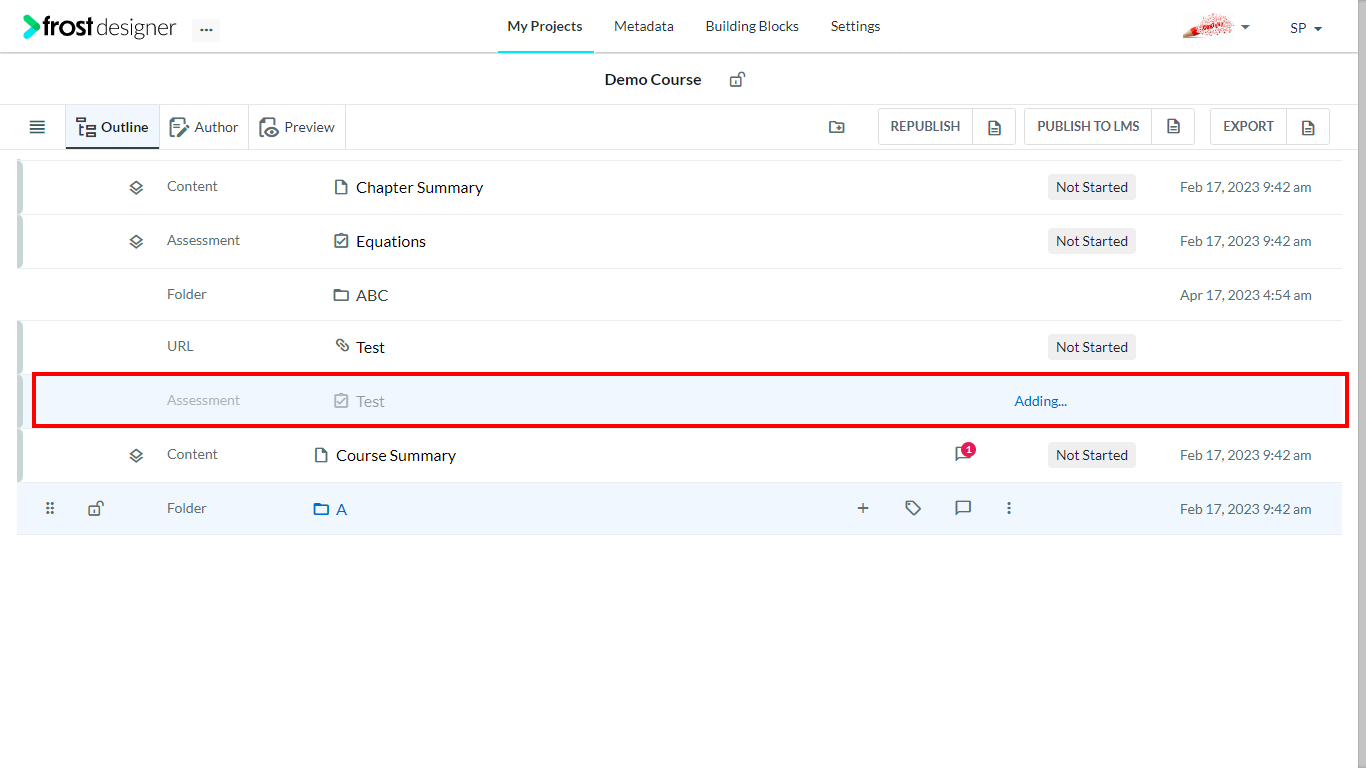Click the REPUBLISH button
1366x768 pixels.
tap(925, 127)
